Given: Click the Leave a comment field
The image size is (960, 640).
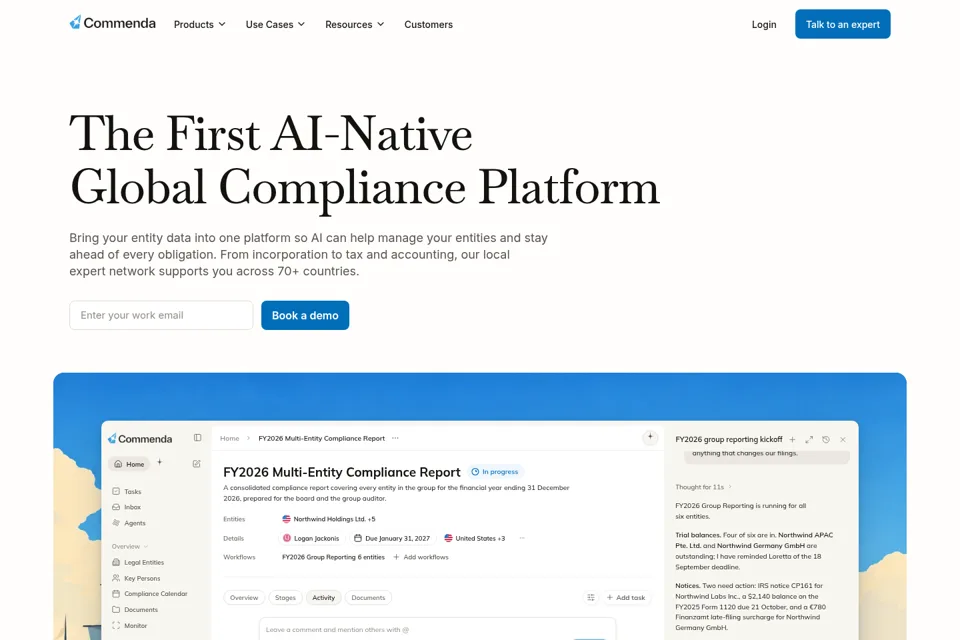Looking at the screenshot, I should [437, 630].
